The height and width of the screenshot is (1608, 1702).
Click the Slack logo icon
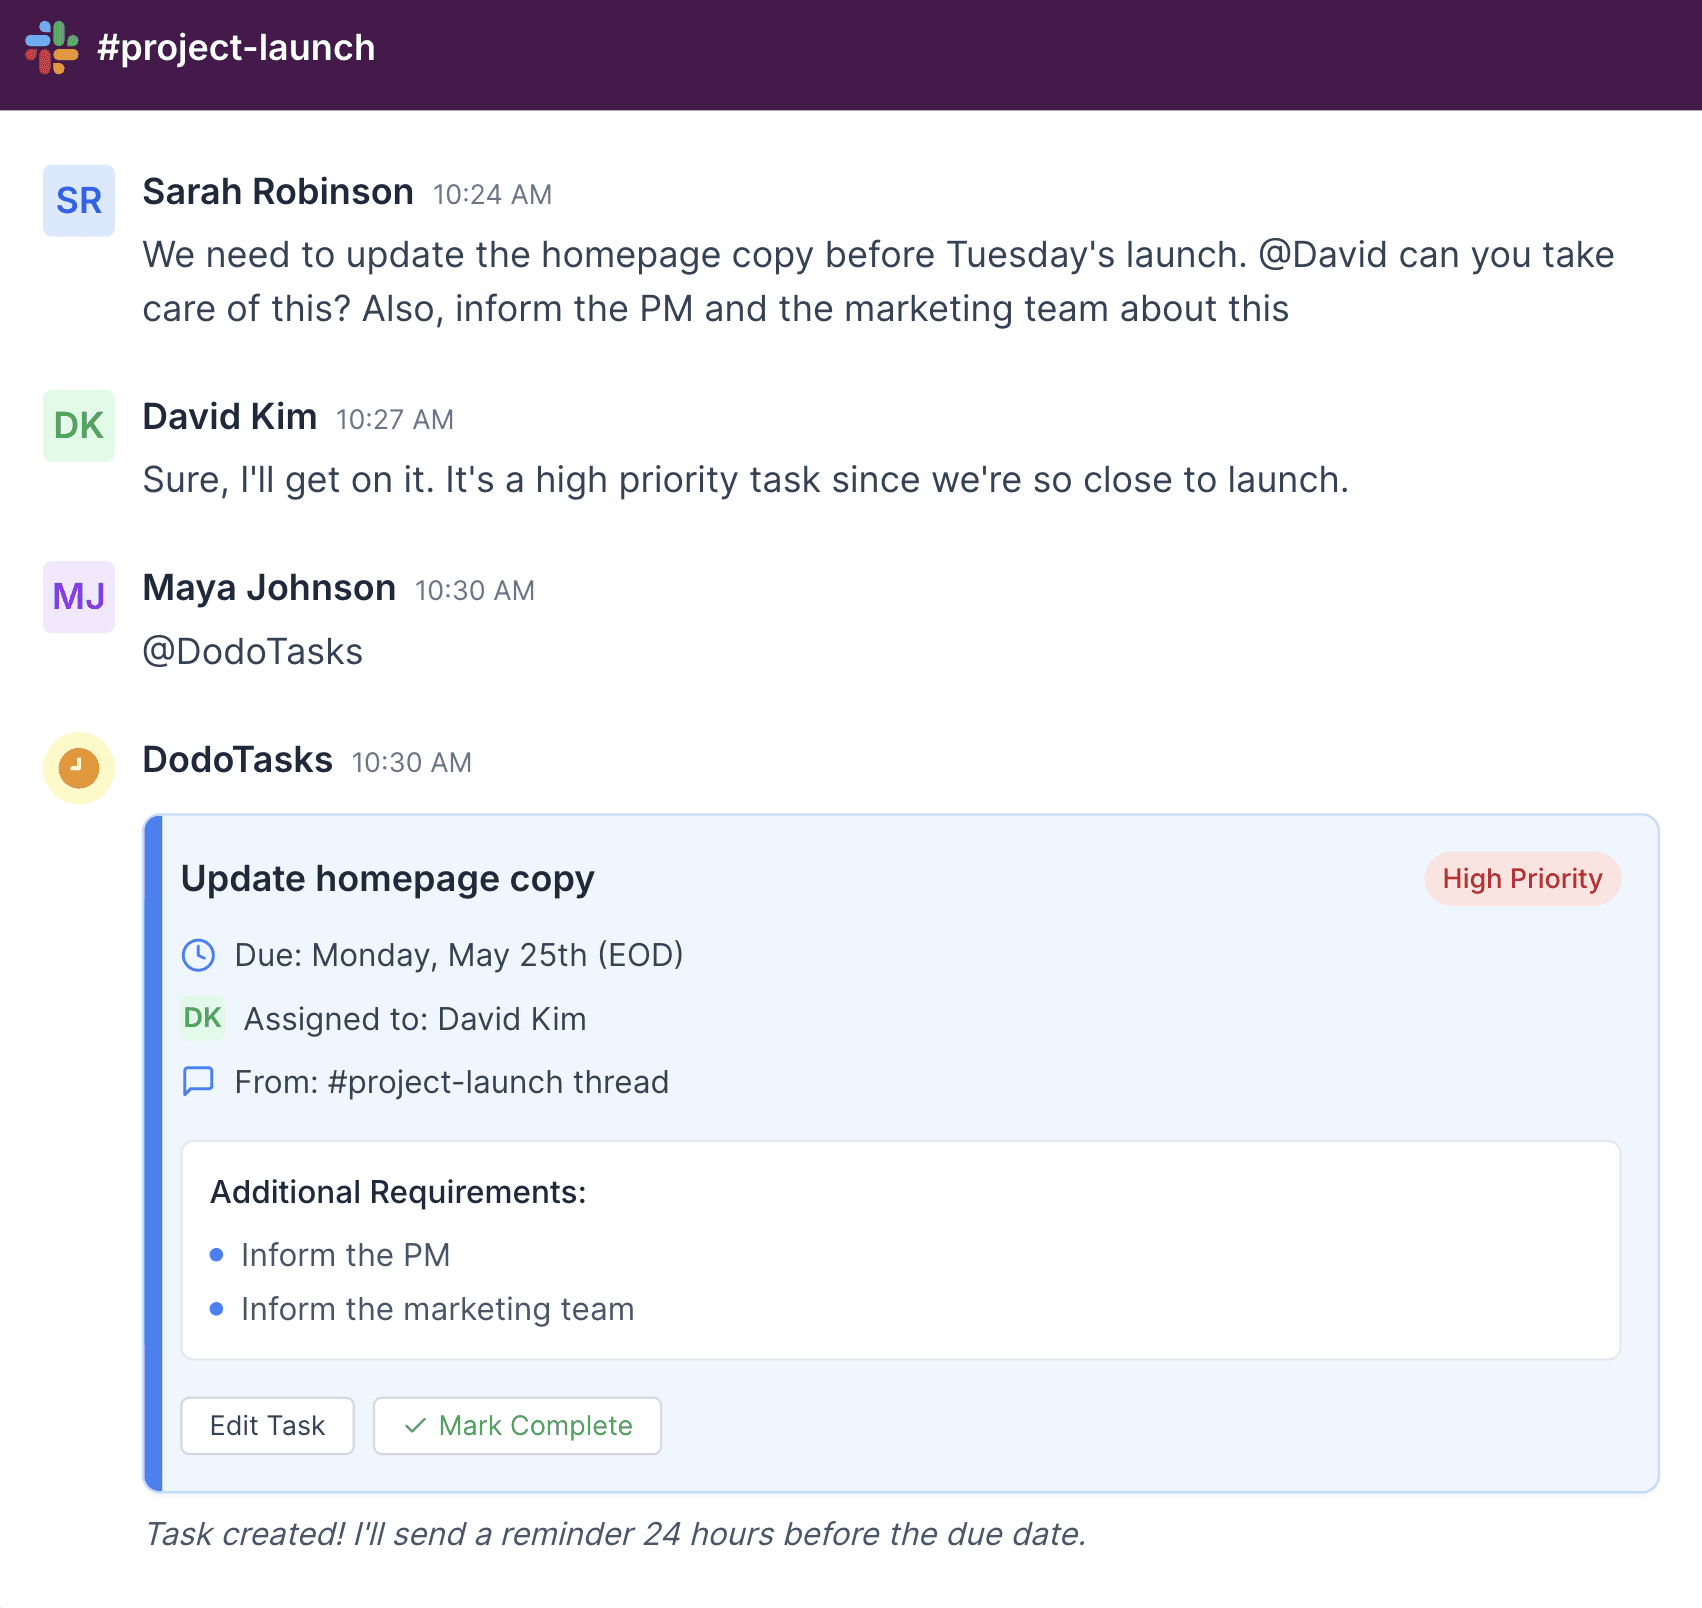pos(52,47)
